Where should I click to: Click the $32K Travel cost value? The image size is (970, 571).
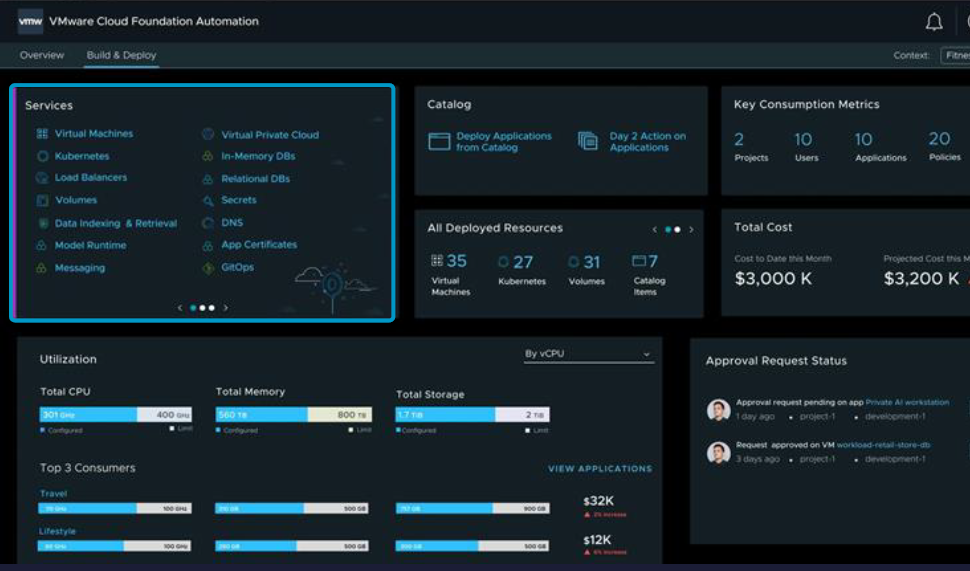tap(598, 501)
